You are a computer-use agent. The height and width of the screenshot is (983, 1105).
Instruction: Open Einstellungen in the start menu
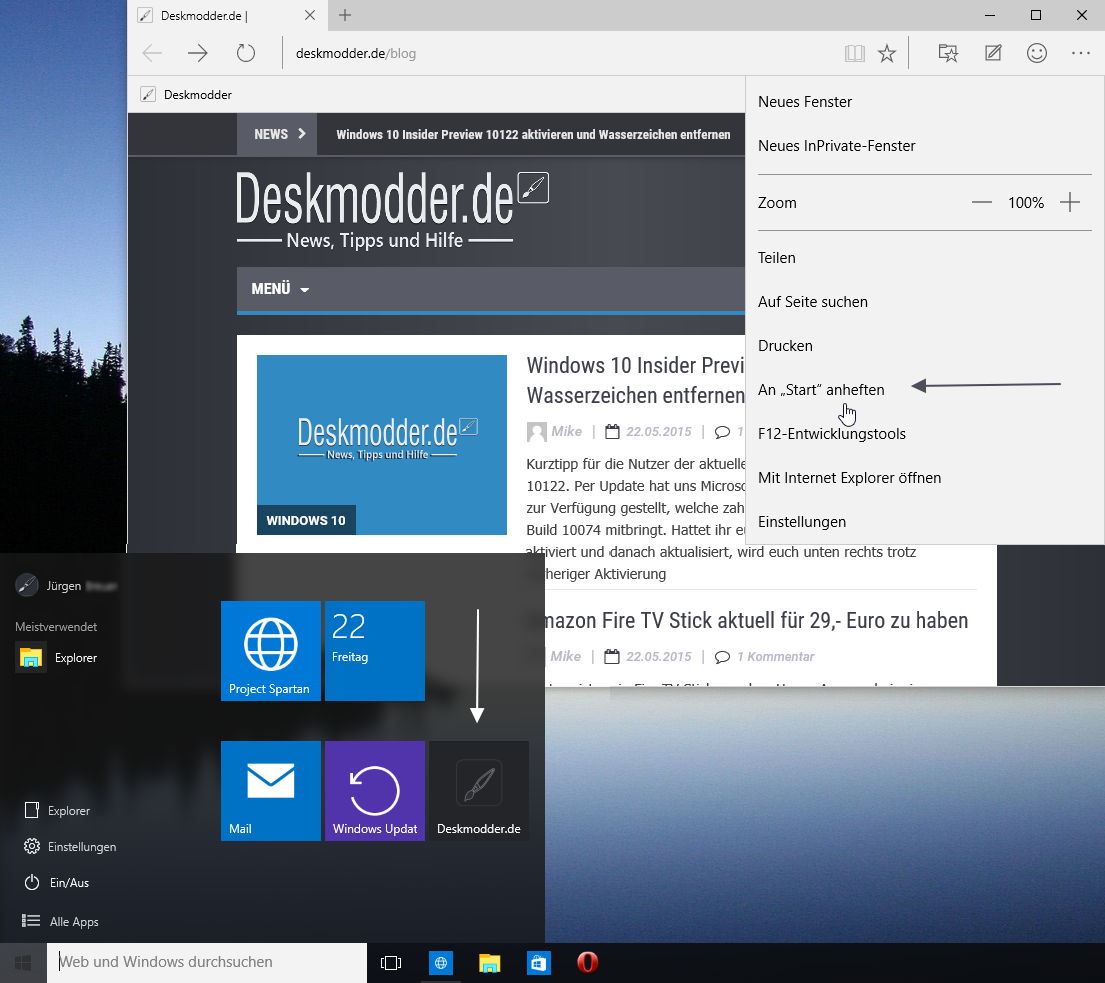pos(70,847)
